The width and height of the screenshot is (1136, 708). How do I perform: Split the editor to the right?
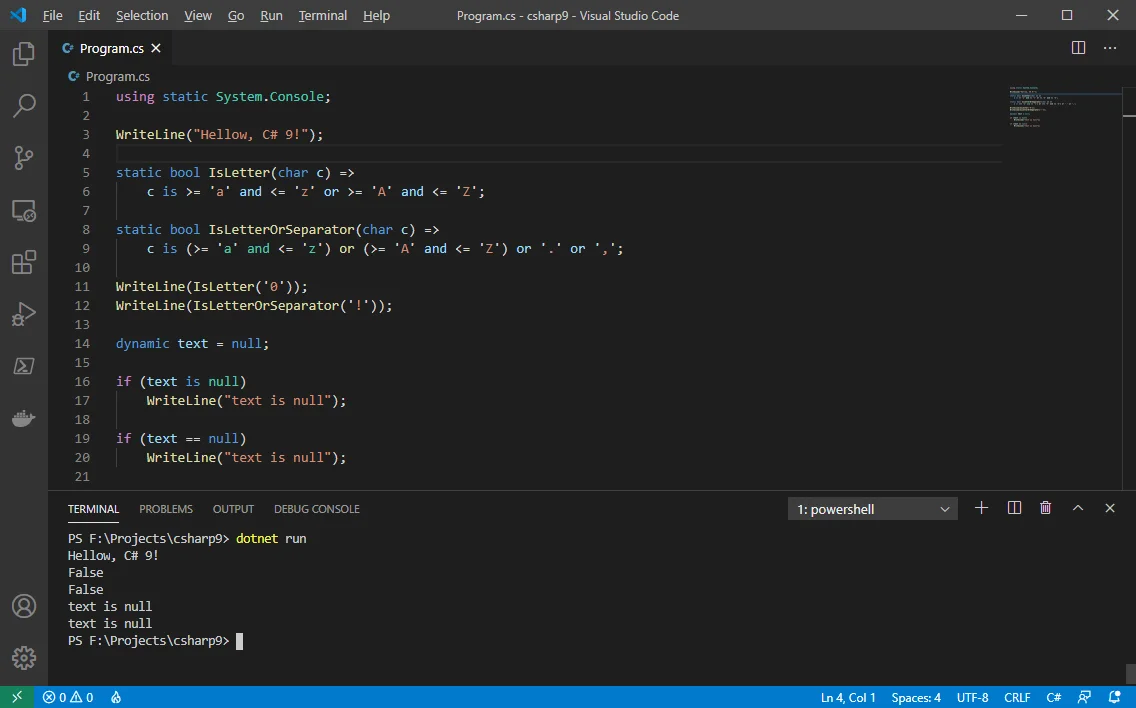pyautogui.click(x=1078, y=48)
